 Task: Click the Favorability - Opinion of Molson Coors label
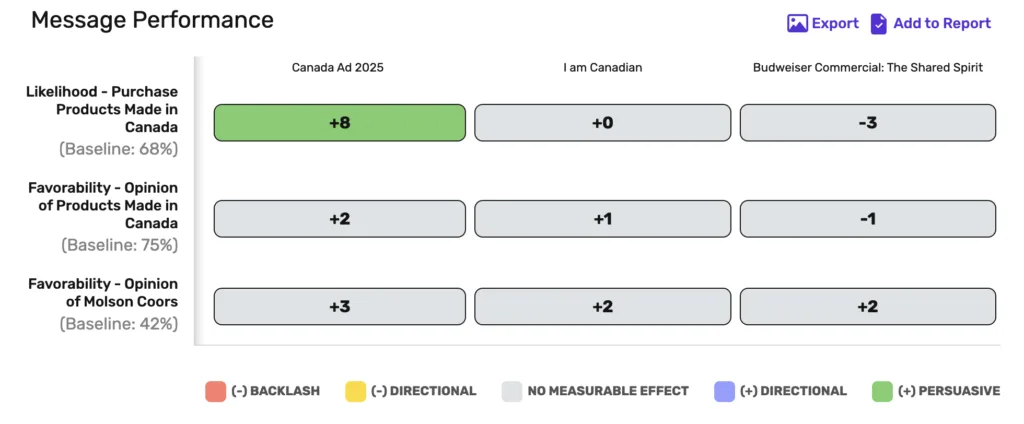coord(103,293)
